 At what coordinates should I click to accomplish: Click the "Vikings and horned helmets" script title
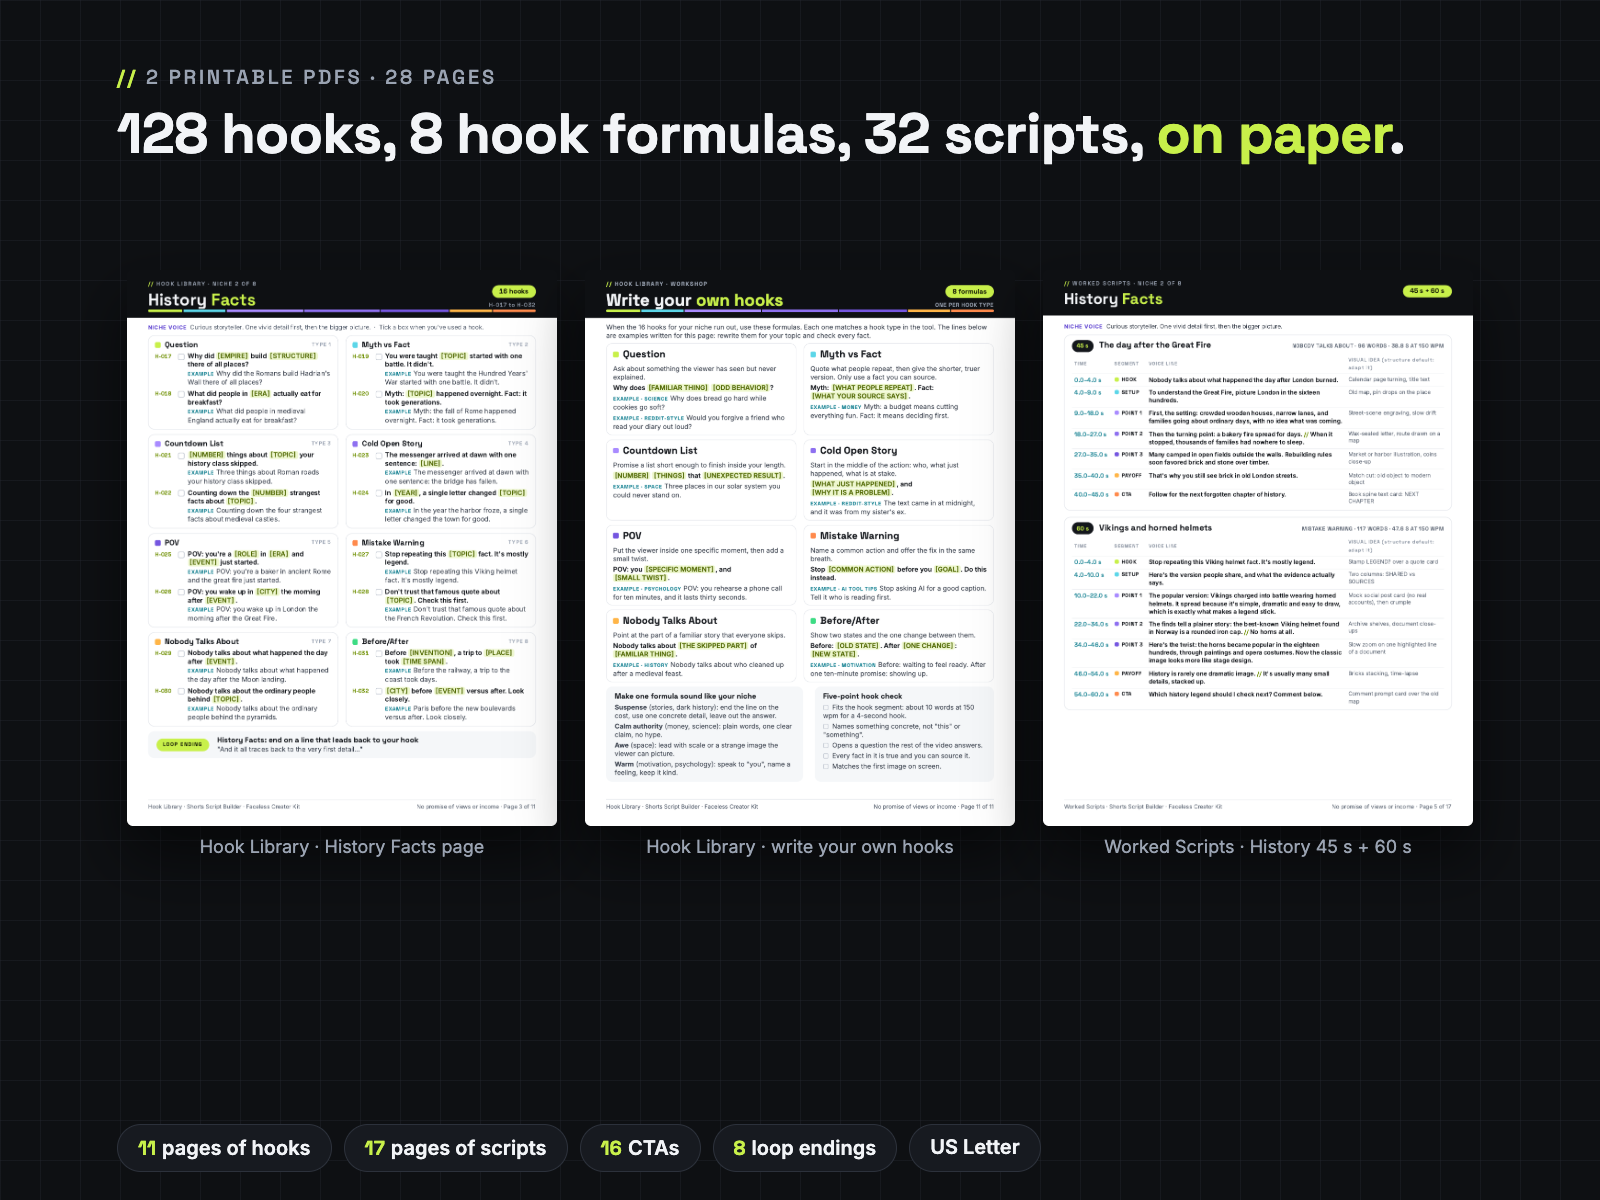(1155, 528)
